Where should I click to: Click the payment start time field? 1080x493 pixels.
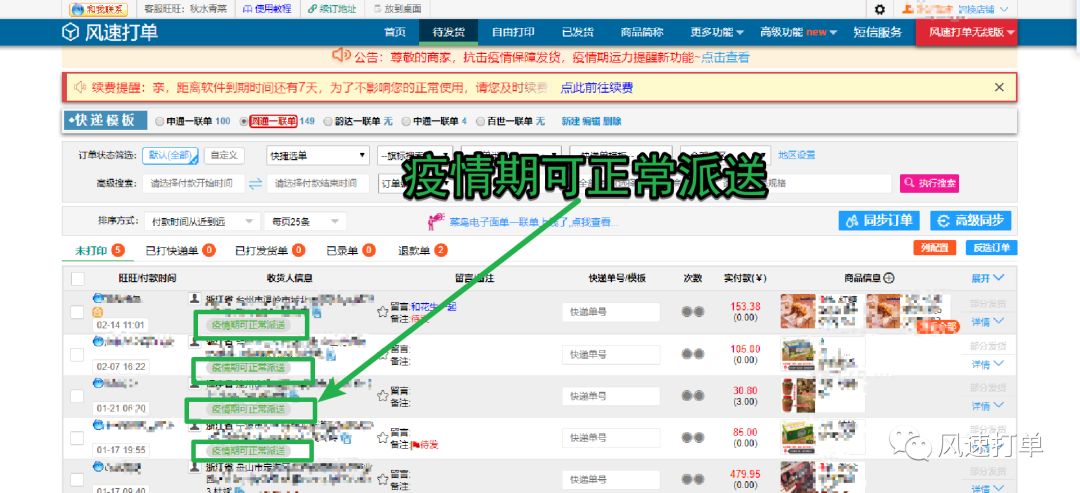point(193,183)
